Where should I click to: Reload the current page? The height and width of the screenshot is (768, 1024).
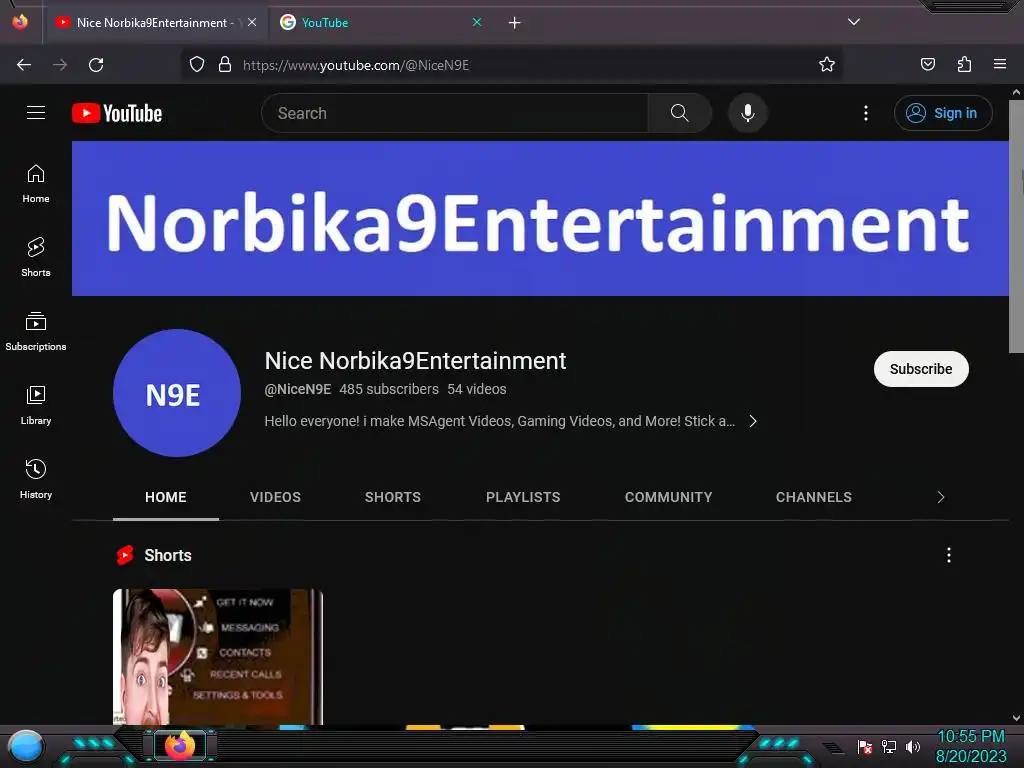coord(96,65)
